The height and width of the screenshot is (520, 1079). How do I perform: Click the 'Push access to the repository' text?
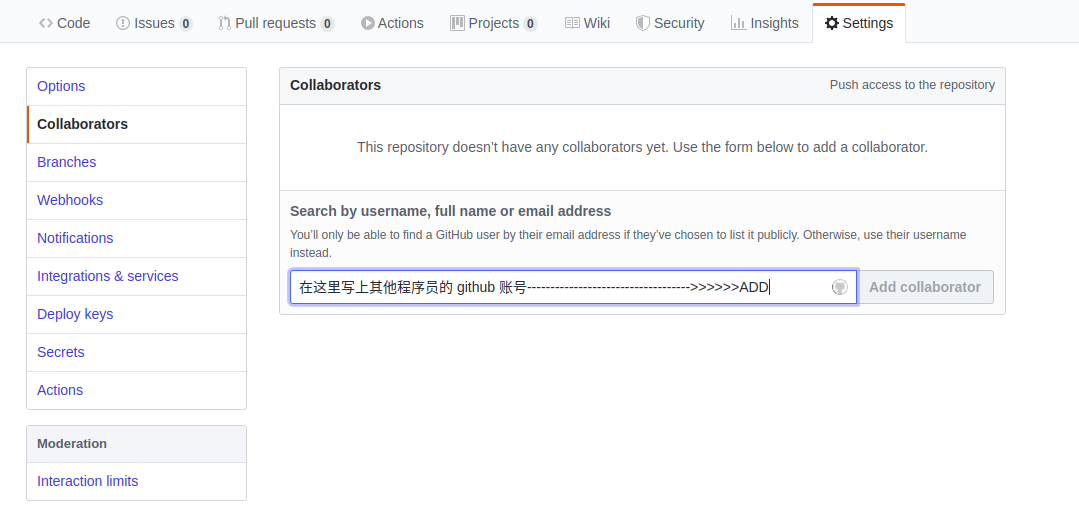912,85
